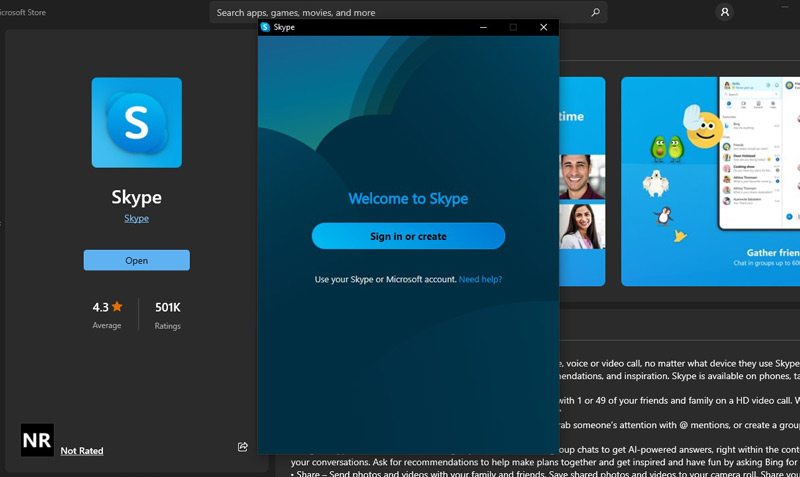800x477 pixels.
Task: Click the large Skype app logo
Action: tap(137, 122)
